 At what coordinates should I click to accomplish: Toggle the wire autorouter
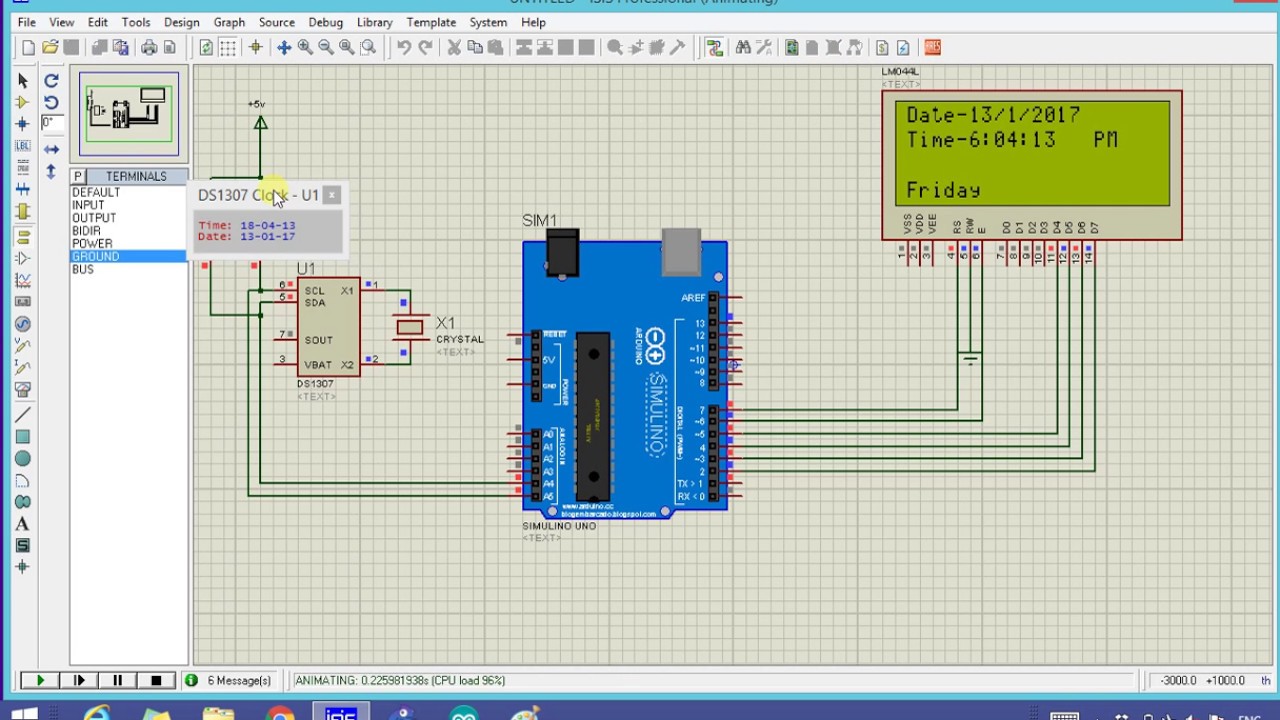pos(714,47)
